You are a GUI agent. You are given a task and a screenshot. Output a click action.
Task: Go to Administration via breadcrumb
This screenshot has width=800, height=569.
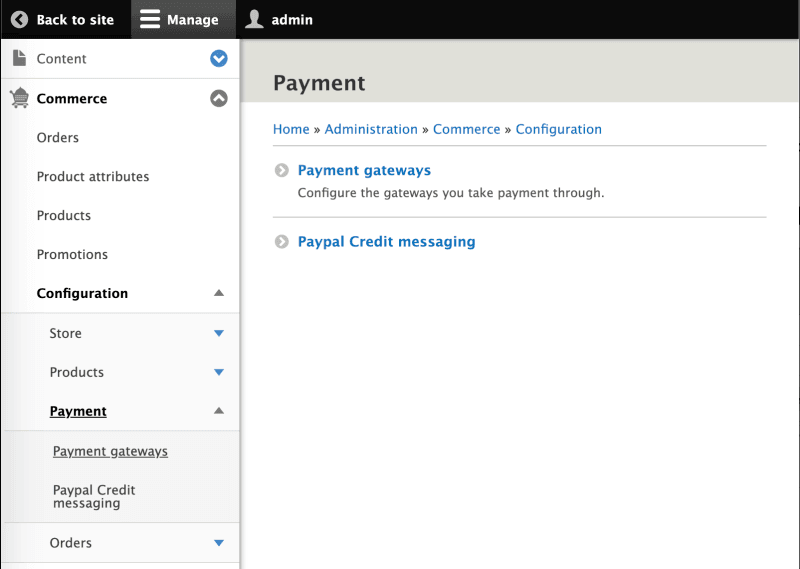(x=371, y=129)
